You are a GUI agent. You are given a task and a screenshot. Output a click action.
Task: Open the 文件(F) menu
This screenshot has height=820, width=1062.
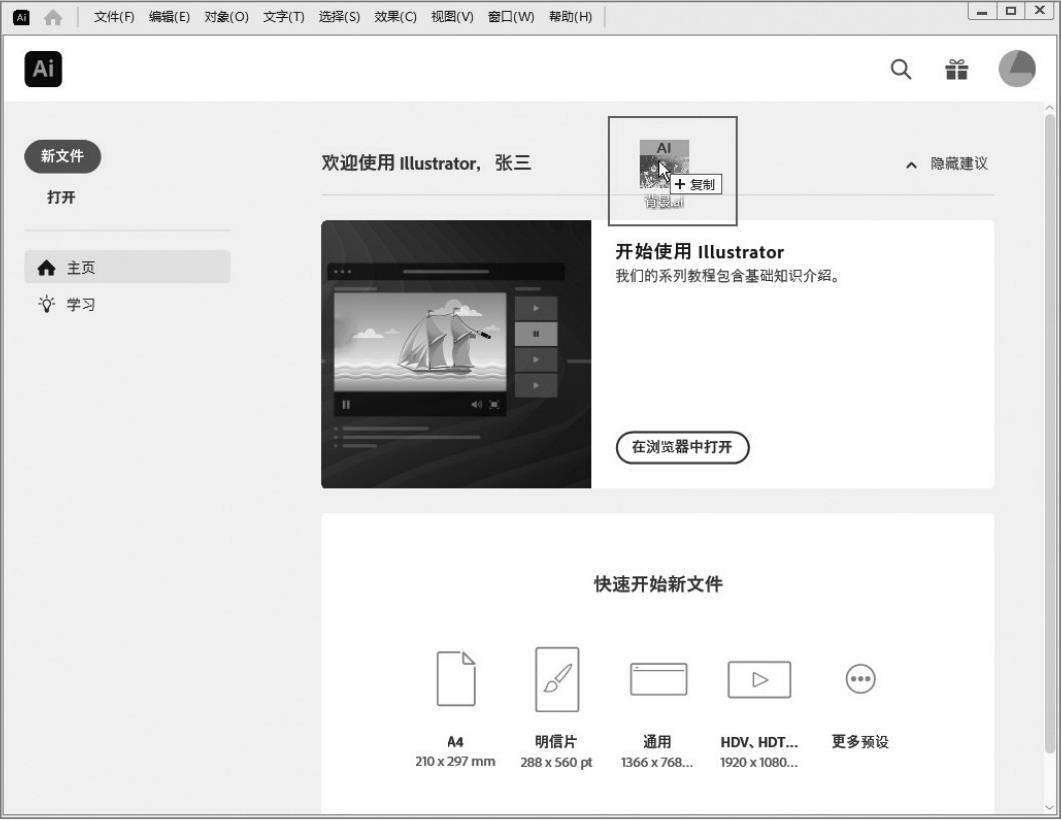(x=114, y=17)
